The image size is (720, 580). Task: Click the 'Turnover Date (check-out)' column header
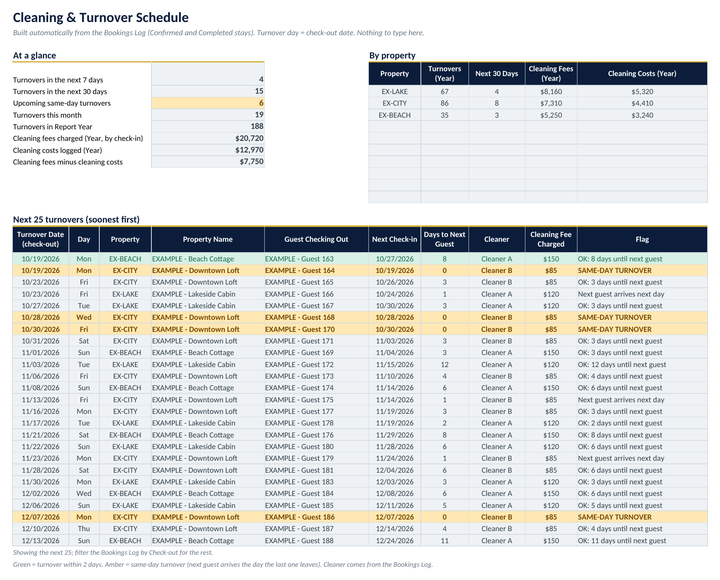pyautogui.click(x=40, y=239)
